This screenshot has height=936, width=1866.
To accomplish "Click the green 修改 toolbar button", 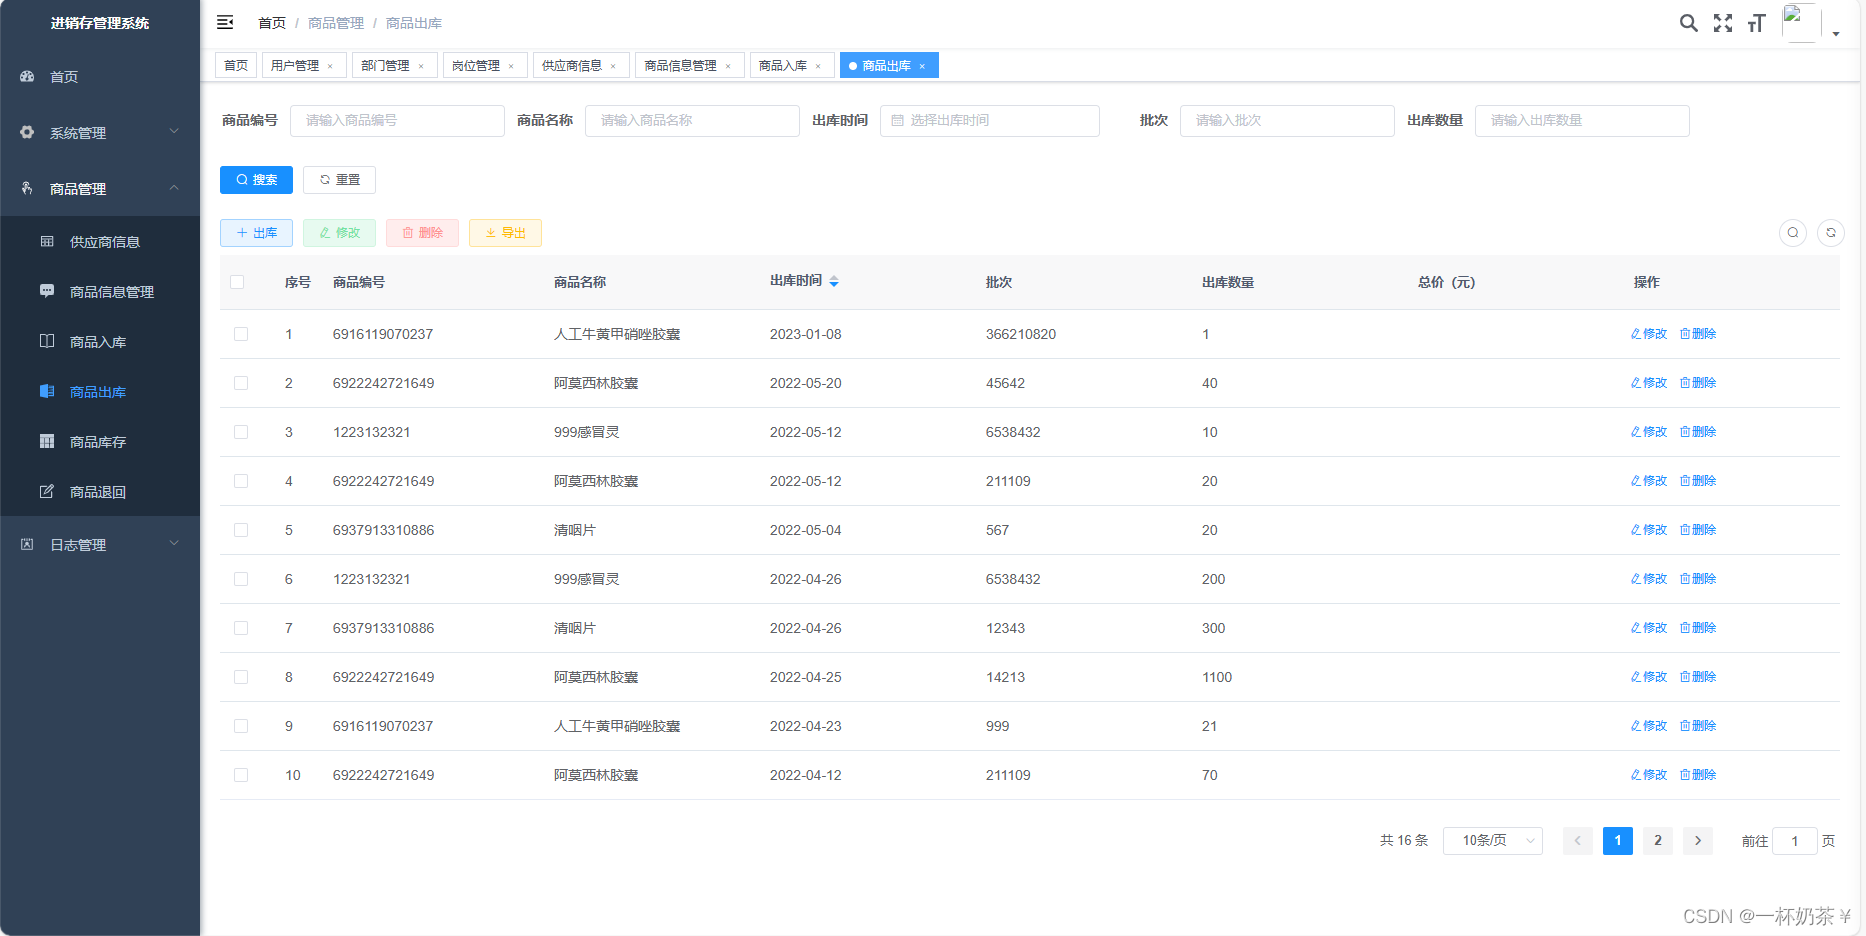I will click(339, 233).
